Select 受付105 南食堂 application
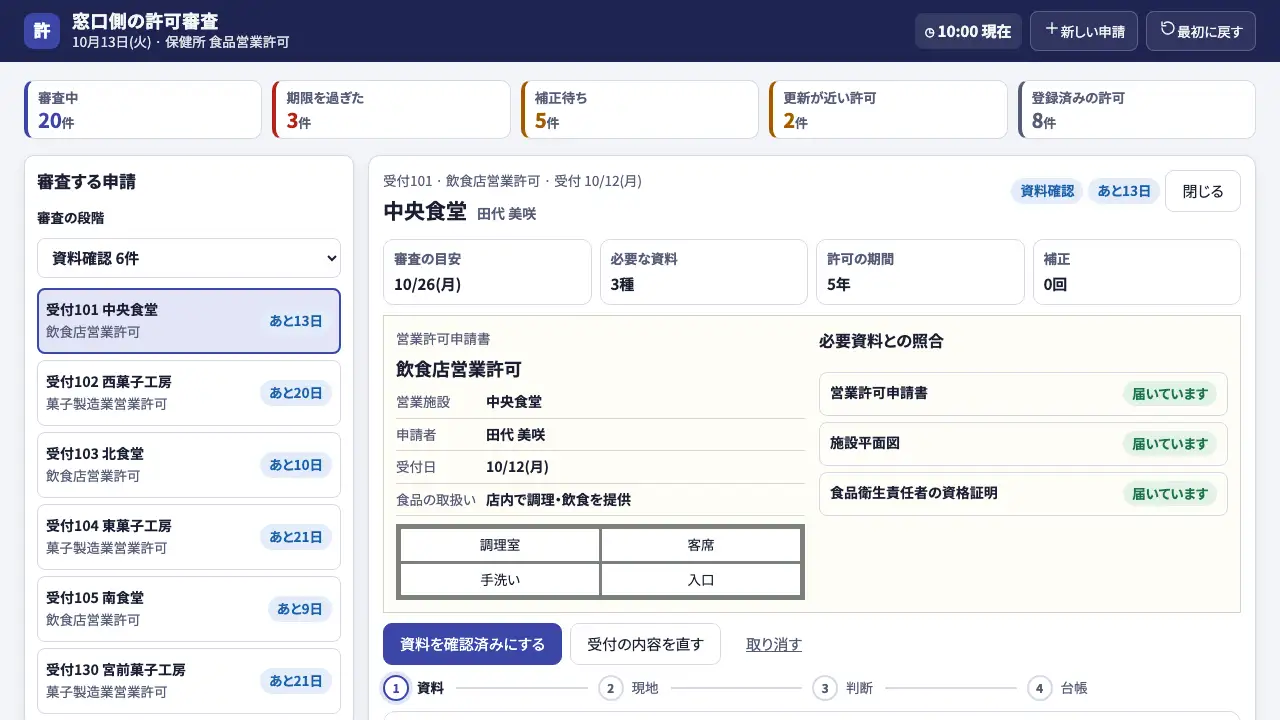 pyautogui.click(x=189, y=609)
